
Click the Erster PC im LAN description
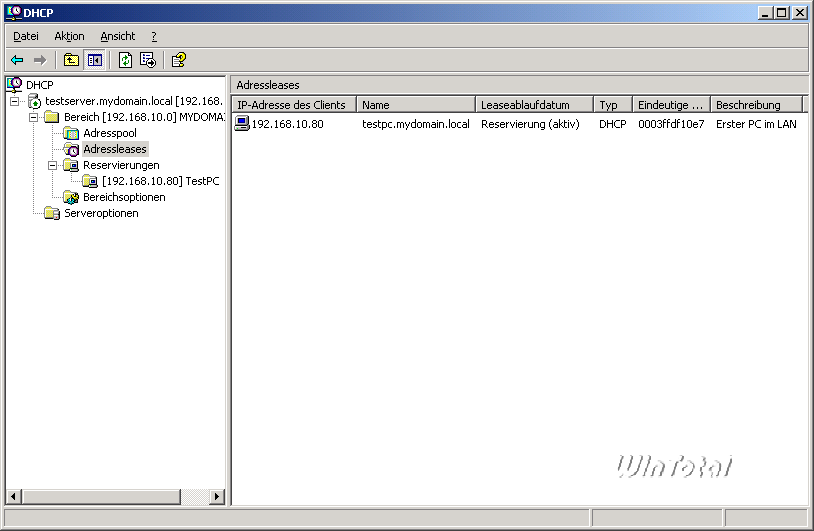[x=756, y=124]
